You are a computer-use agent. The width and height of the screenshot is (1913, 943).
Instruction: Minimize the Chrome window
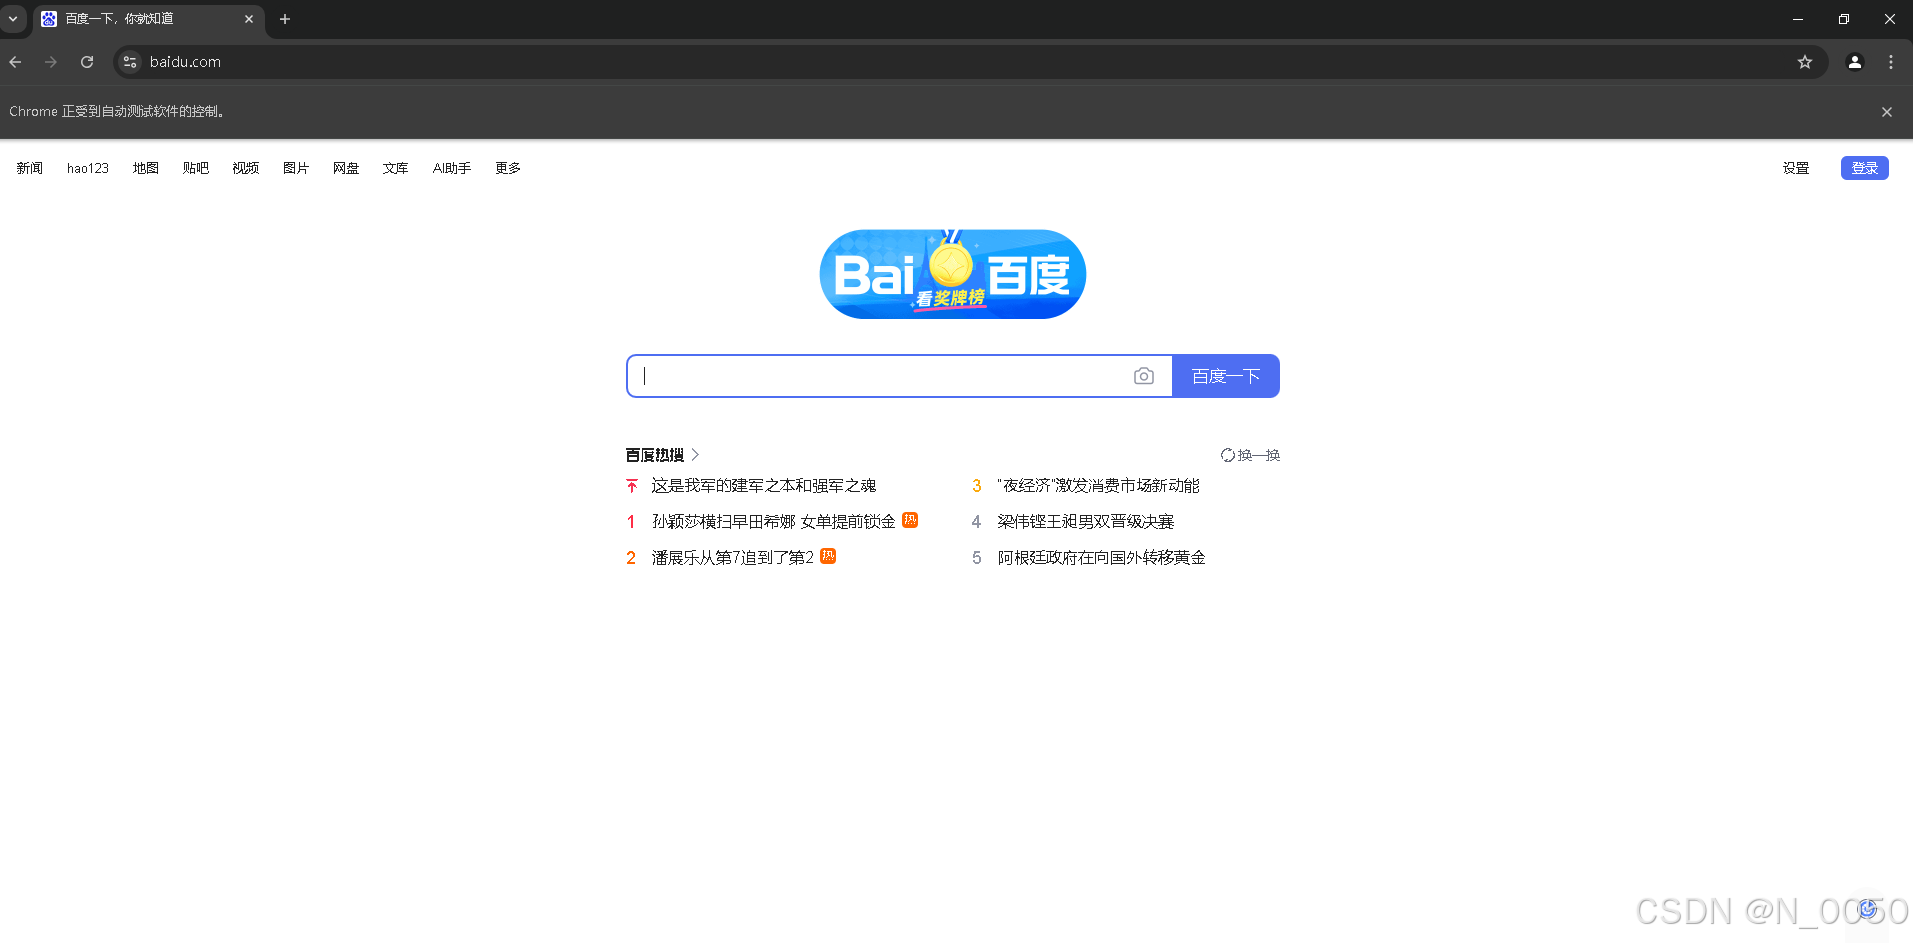pos(1798,19)
